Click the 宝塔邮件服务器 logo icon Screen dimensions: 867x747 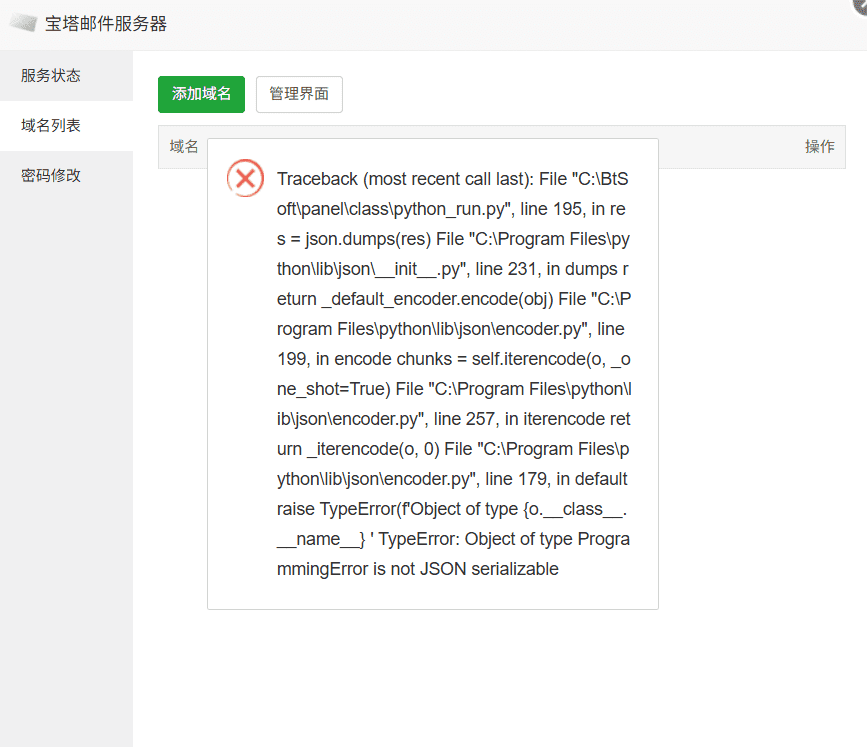[23, 23]
